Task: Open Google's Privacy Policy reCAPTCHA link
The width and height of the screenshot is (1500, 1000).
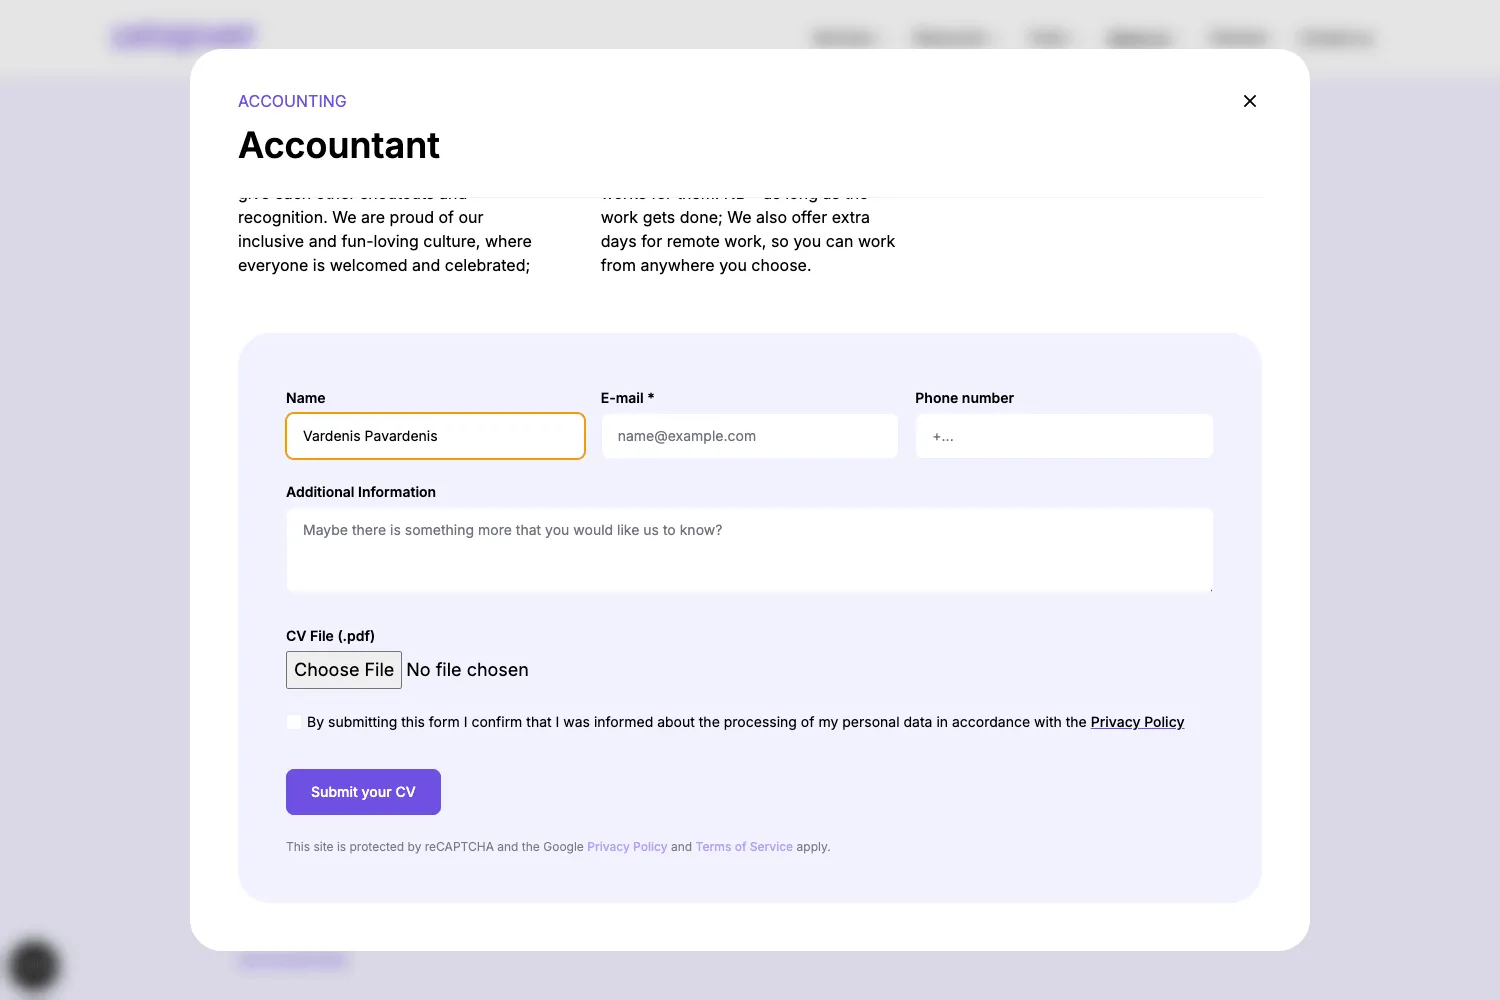Action: [627, 847]
